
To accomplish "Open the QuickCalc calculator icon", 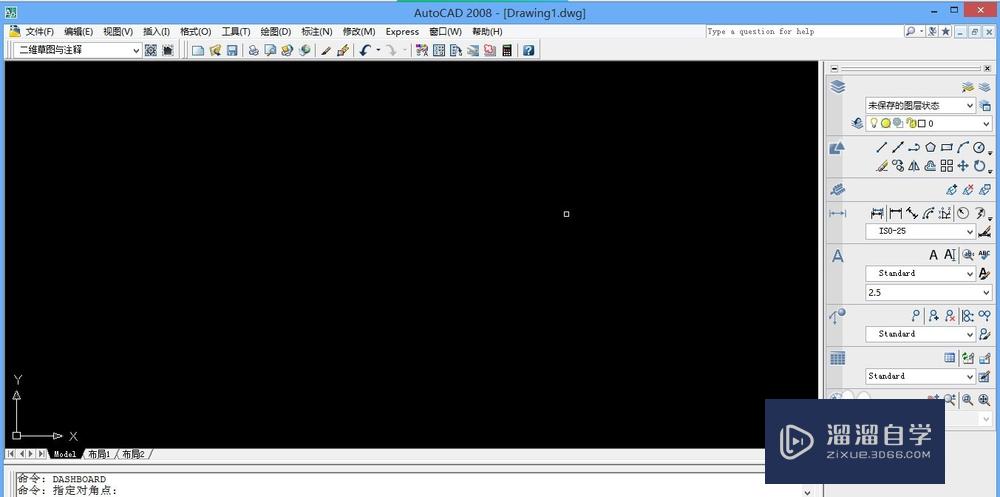I will tap(507, 50).
